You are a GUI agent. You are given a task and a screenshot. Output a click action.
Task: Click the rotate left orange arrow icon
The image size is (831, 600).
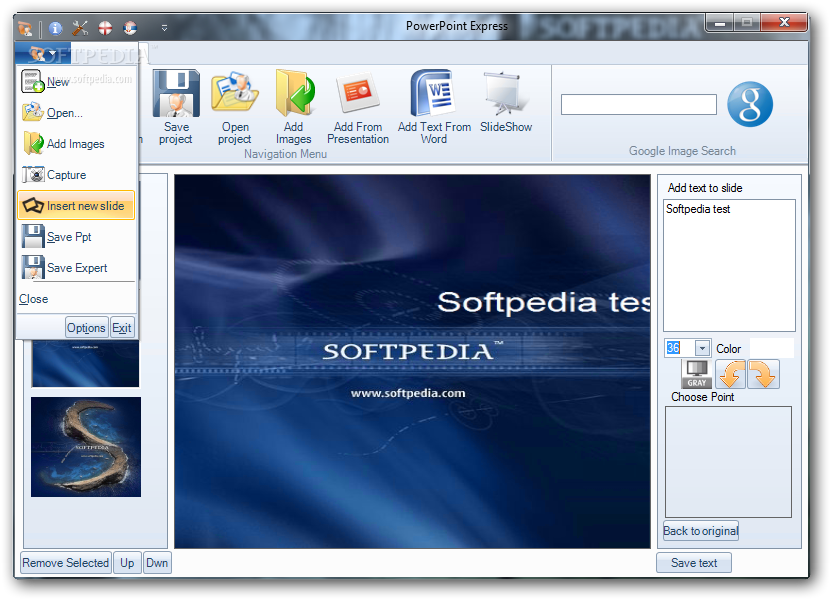point(731,374)
